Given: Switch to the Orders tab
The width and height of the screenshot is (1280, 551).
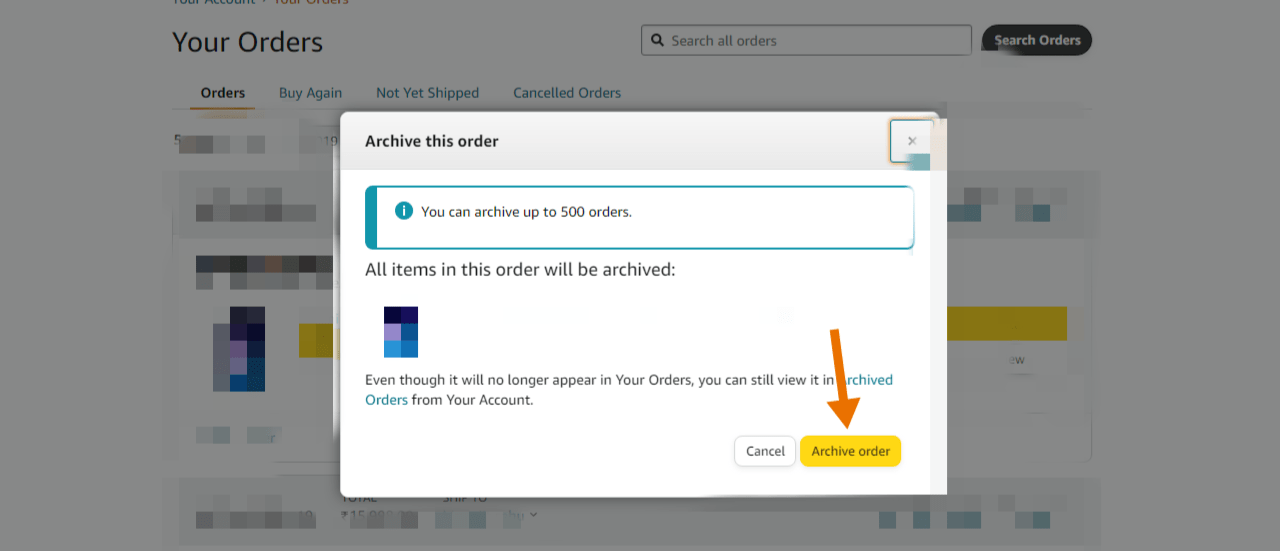Looking at the screenshot, I should (222, 93).
